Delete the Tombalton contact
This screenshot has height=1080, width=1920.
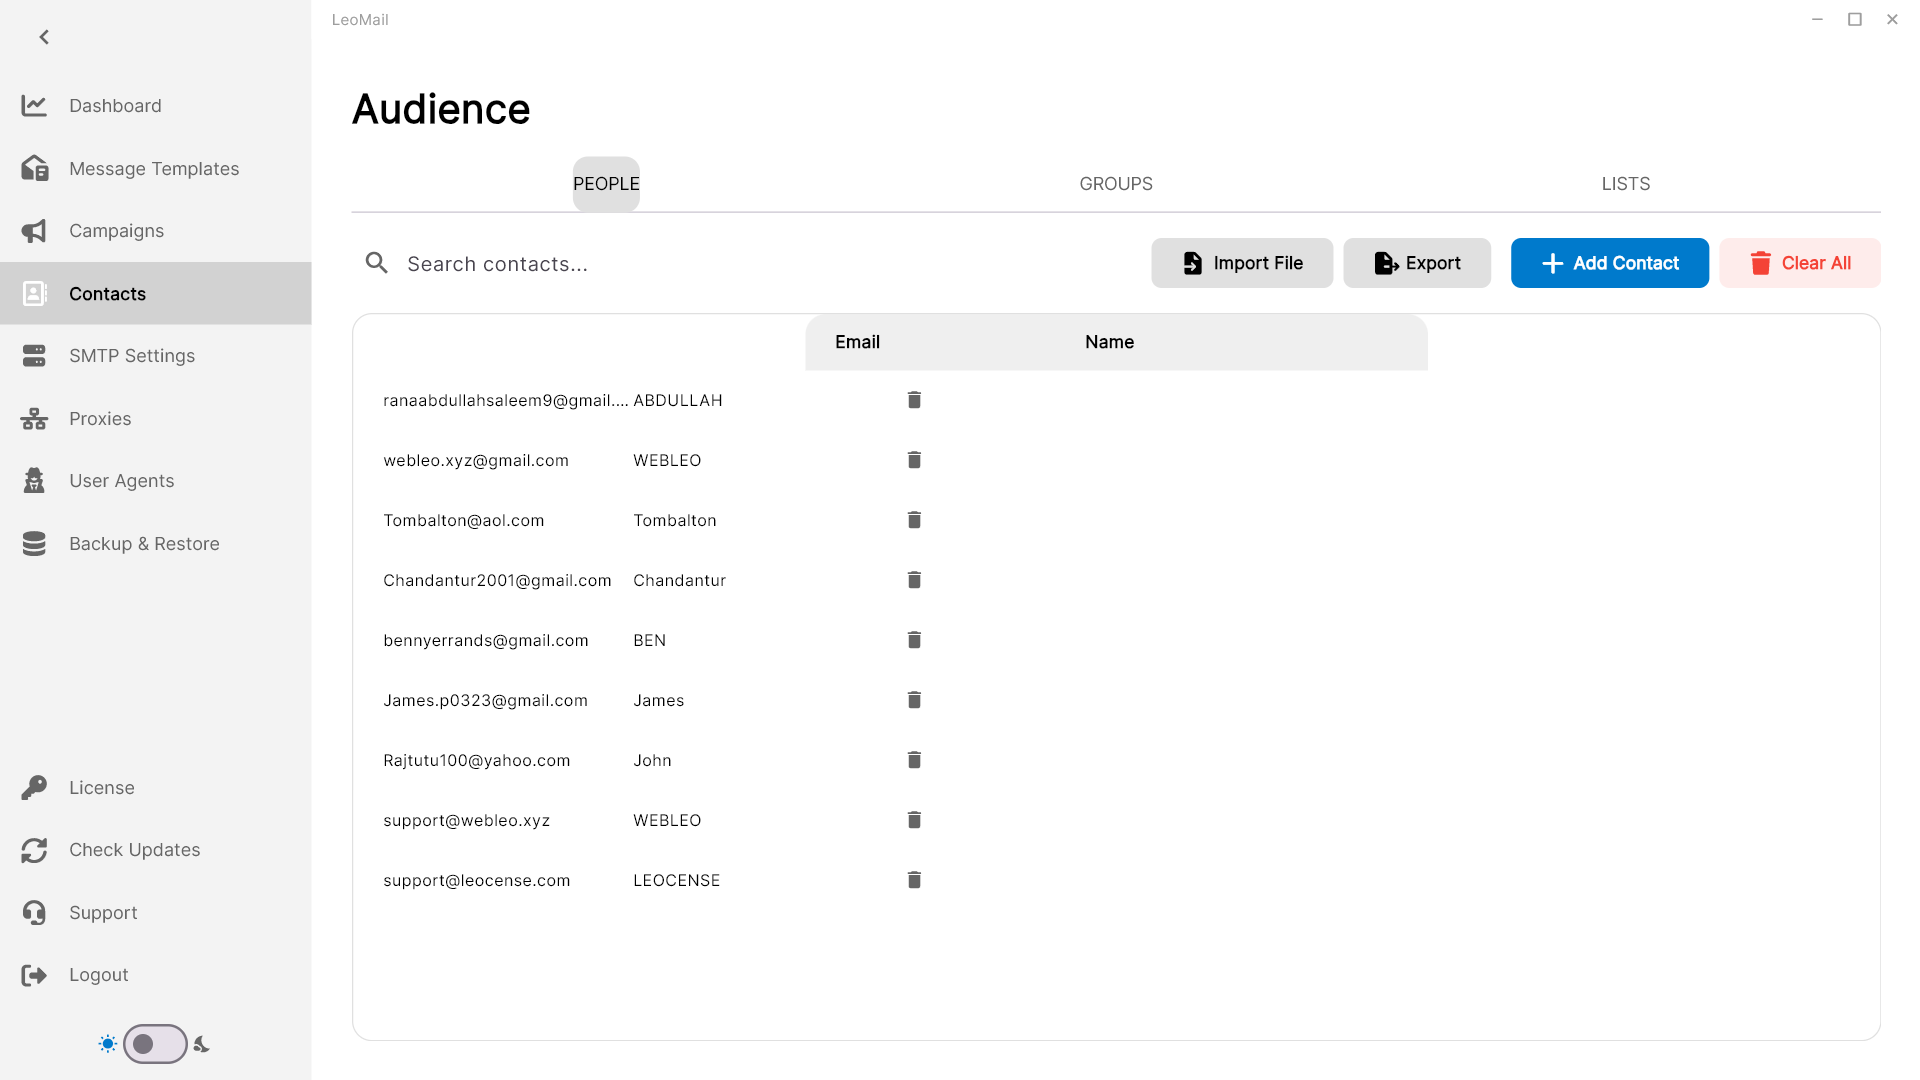click(914, 520)
